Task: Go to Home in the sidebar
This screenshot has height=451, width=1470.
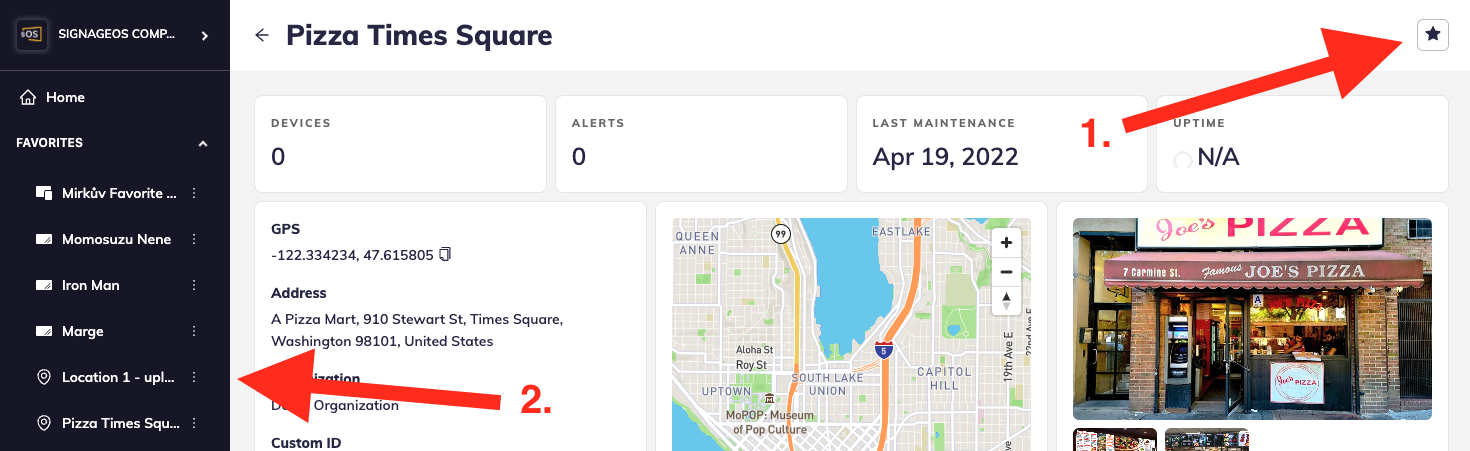Action: pyautogui.click(x=65, y=97)
